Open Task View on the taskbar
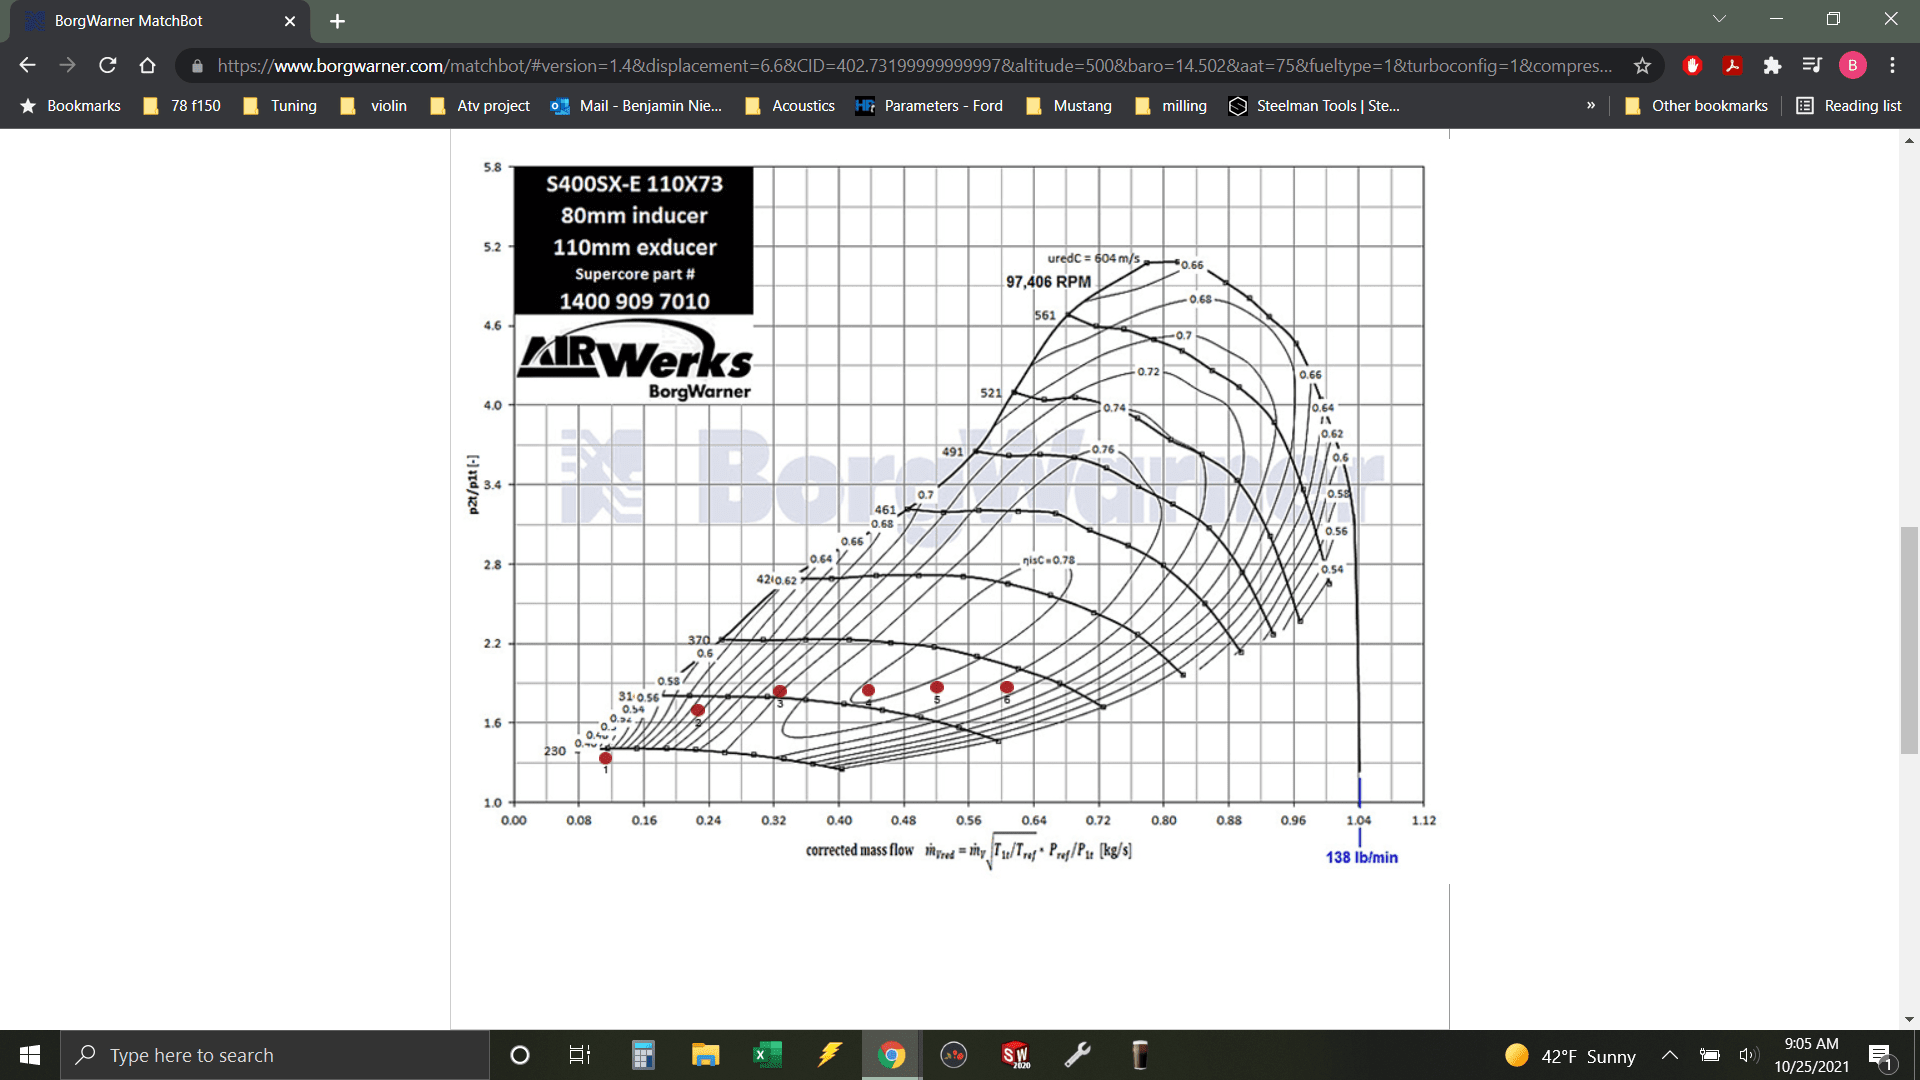The width and height of the screenshot is (1920, 1080). pos(579,1055)
